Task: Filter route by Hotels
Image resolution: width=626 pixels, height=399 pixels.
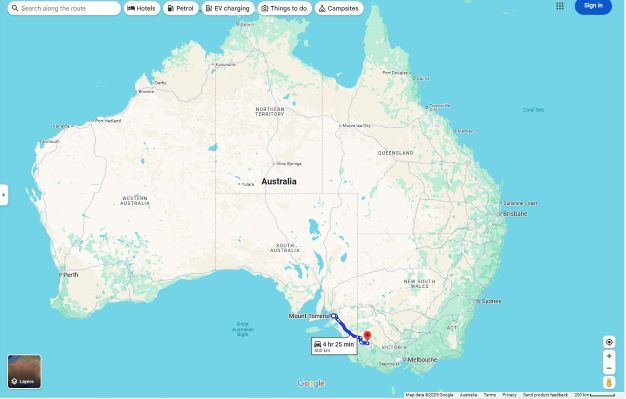Action: 141,8
